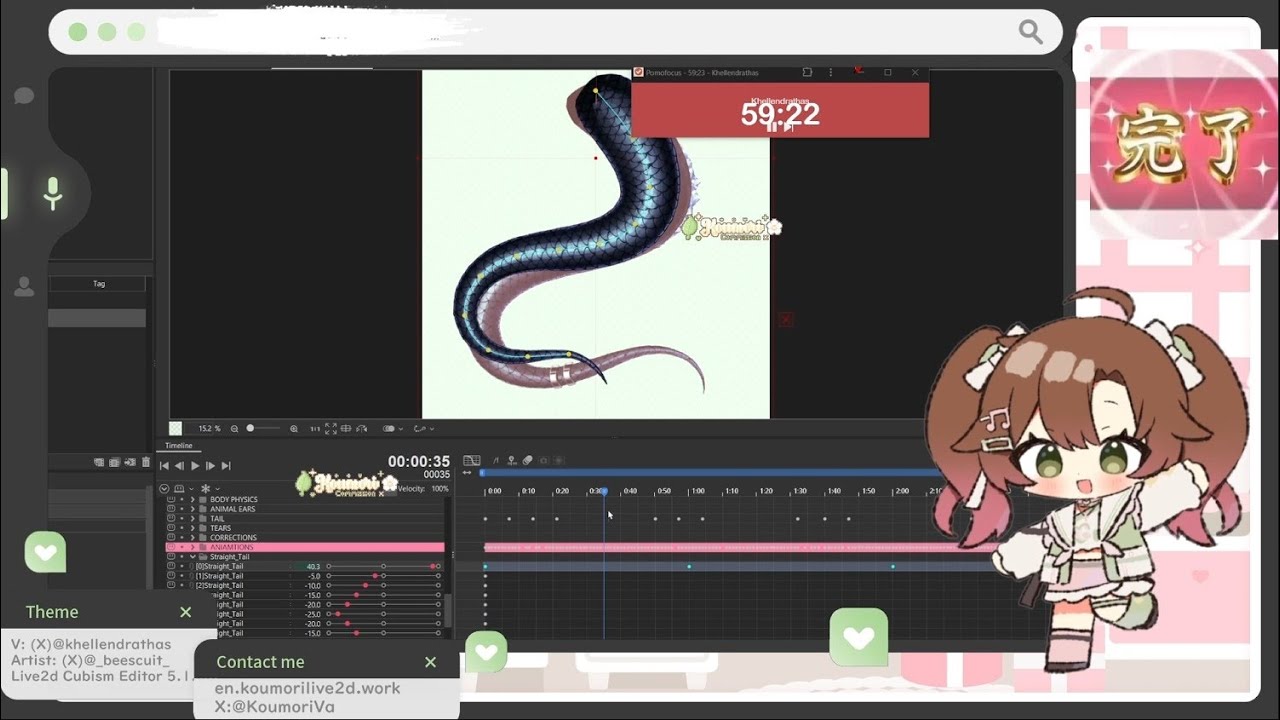The height and width of the screenshot is (720, 1280).
Task: Toggle the track icon of the [0]Straight_Tail row
Action: [x=171, y=566]
